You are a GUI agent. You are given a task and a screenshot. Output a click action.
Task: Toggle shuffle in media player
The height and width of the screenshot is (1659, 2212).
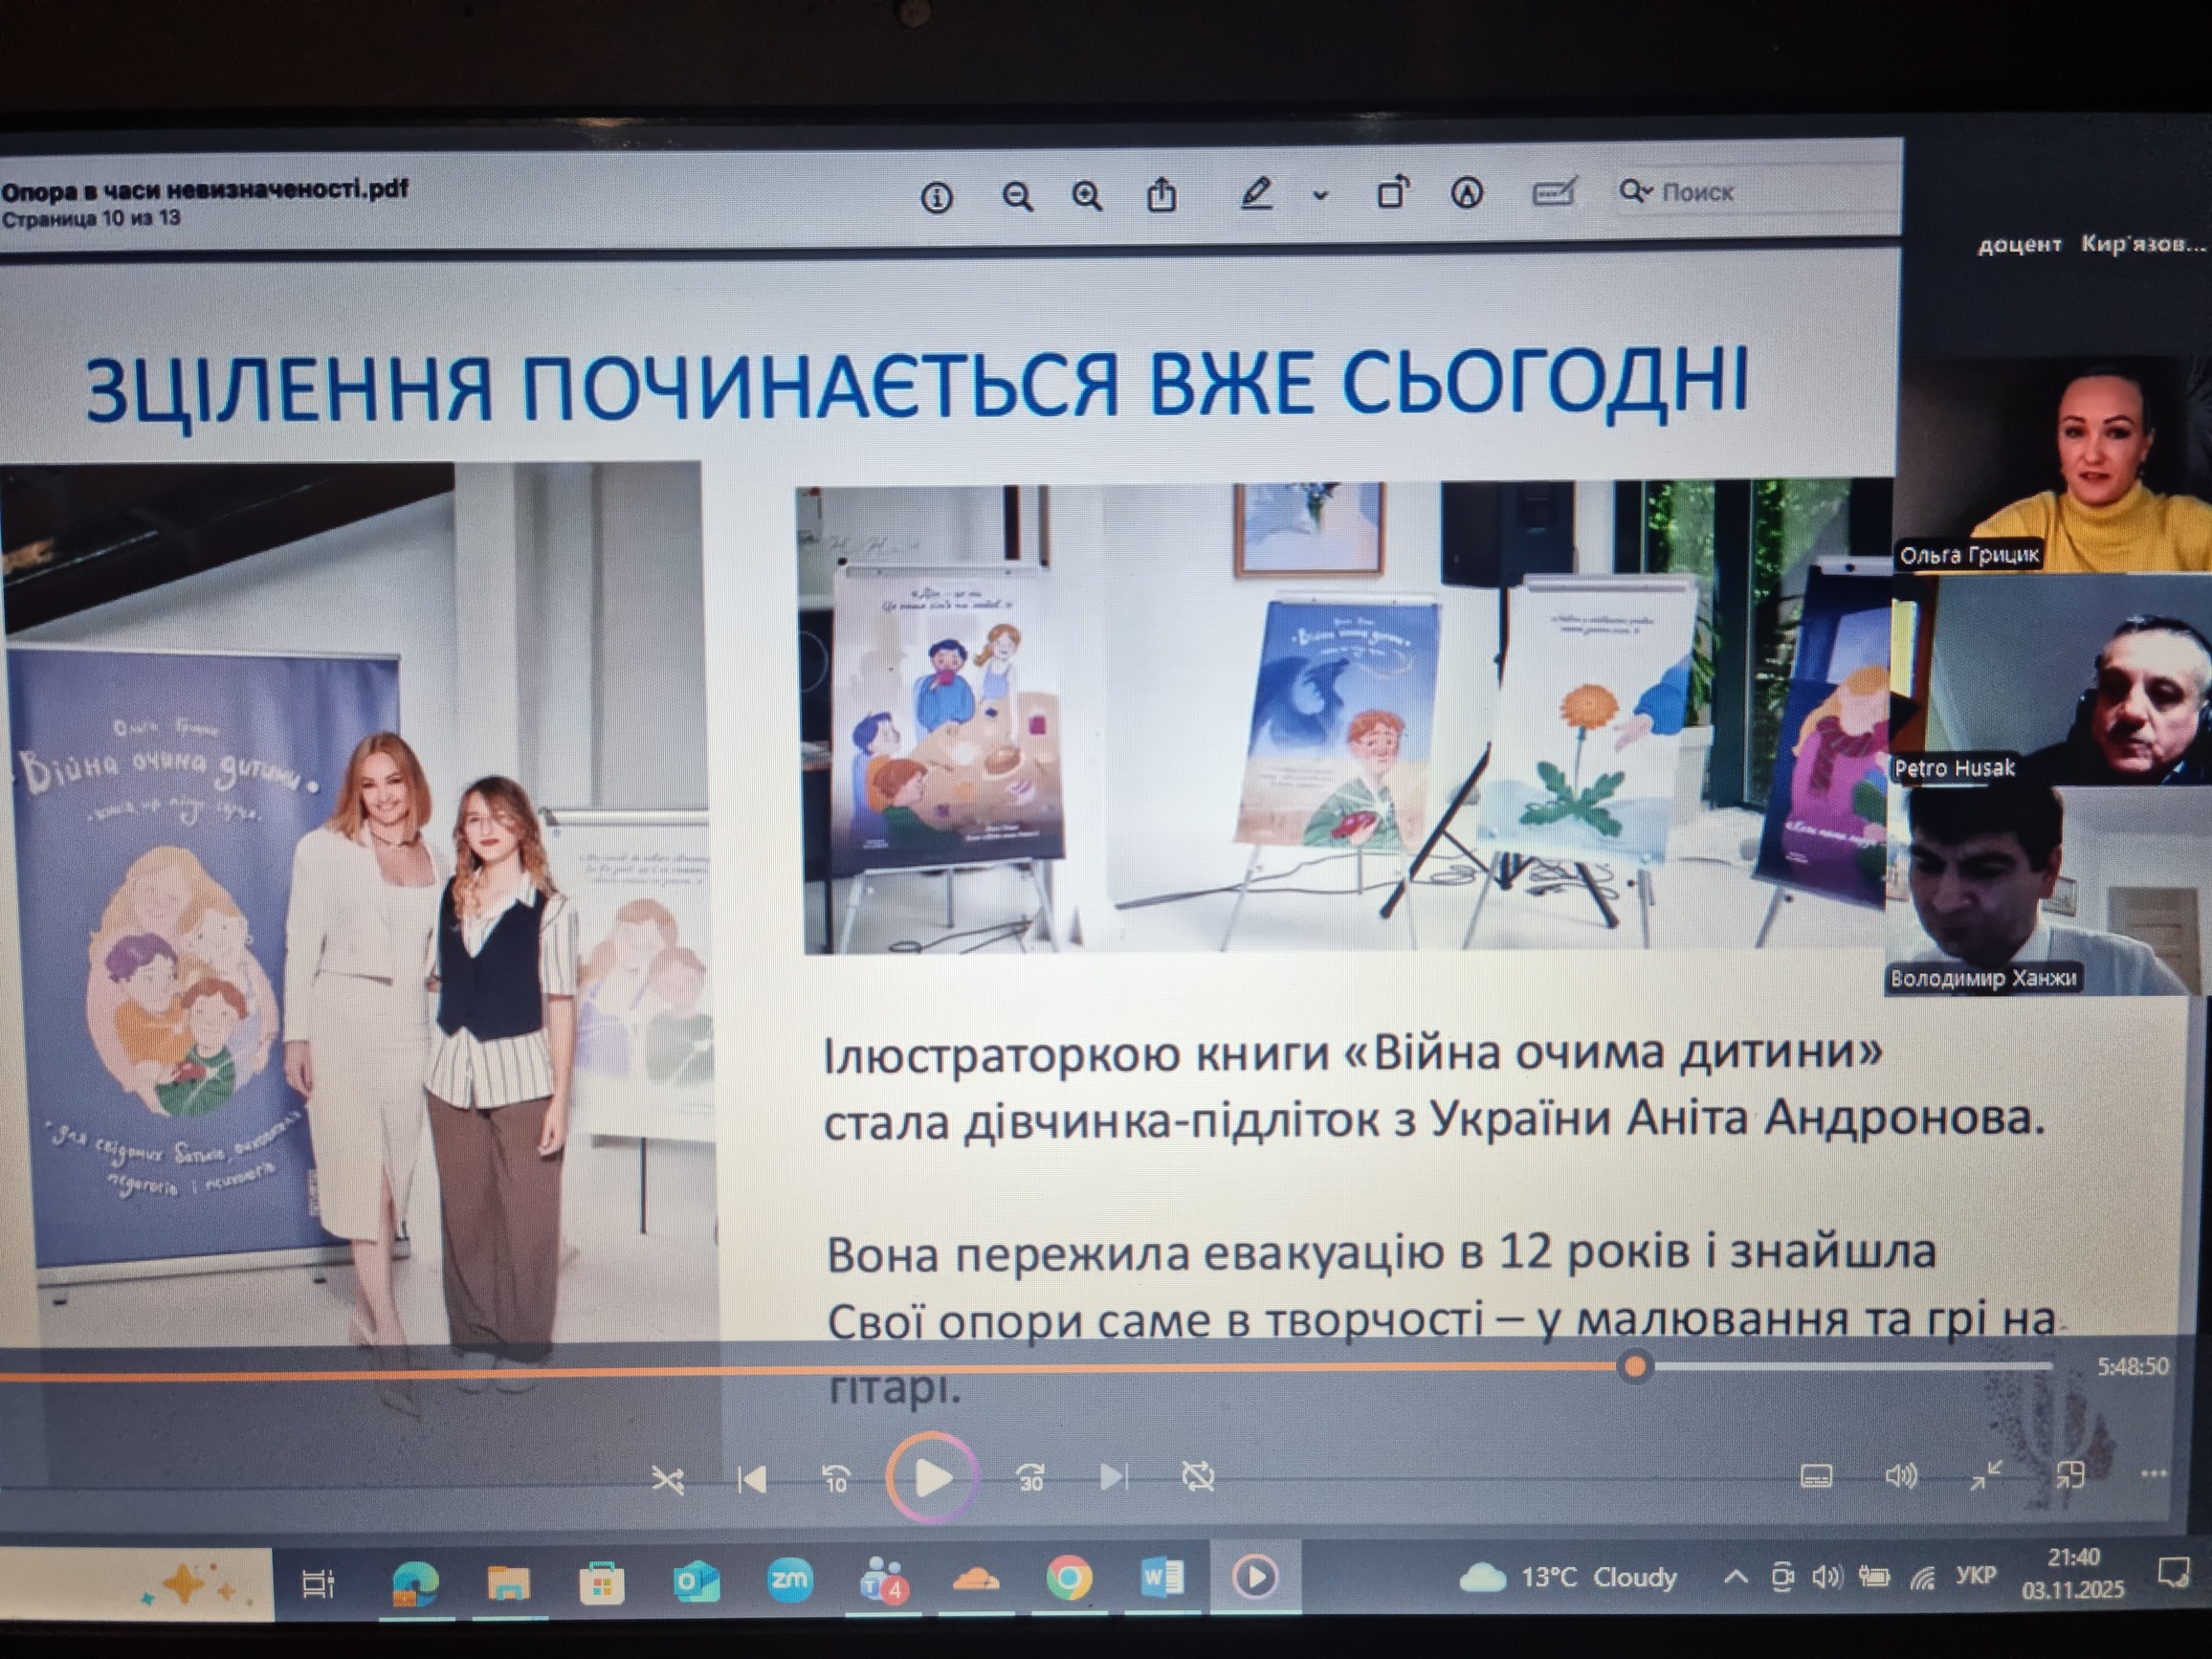pos(667,1479)
